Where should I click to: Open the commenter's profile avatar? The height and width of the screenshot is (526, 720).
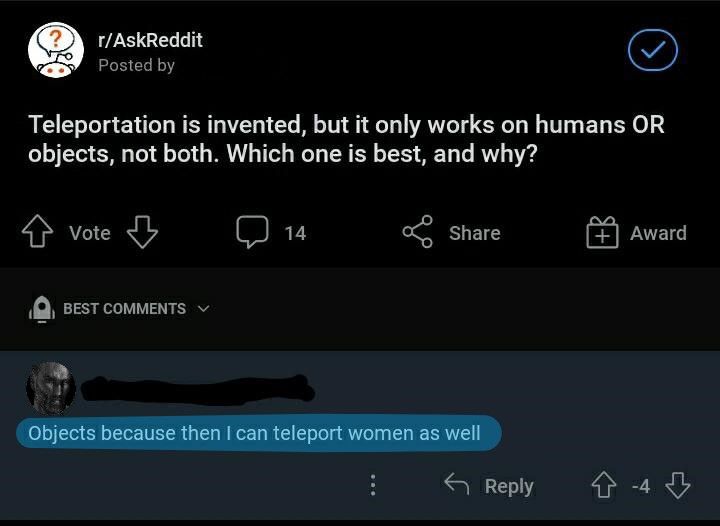50,388
